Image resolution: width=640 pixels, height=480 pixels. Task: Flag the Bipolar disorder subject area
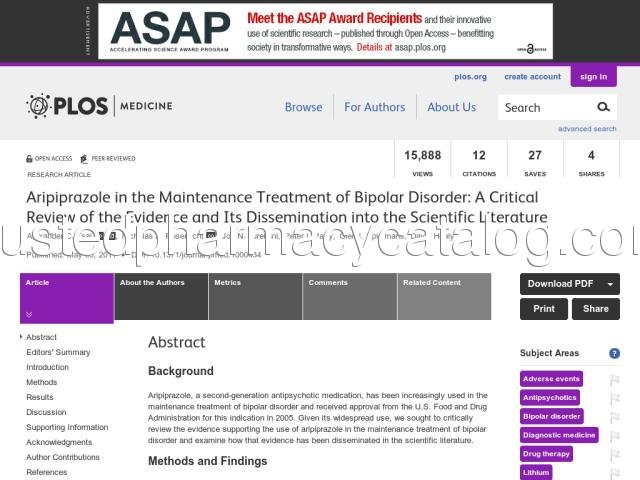pos(614,417)
